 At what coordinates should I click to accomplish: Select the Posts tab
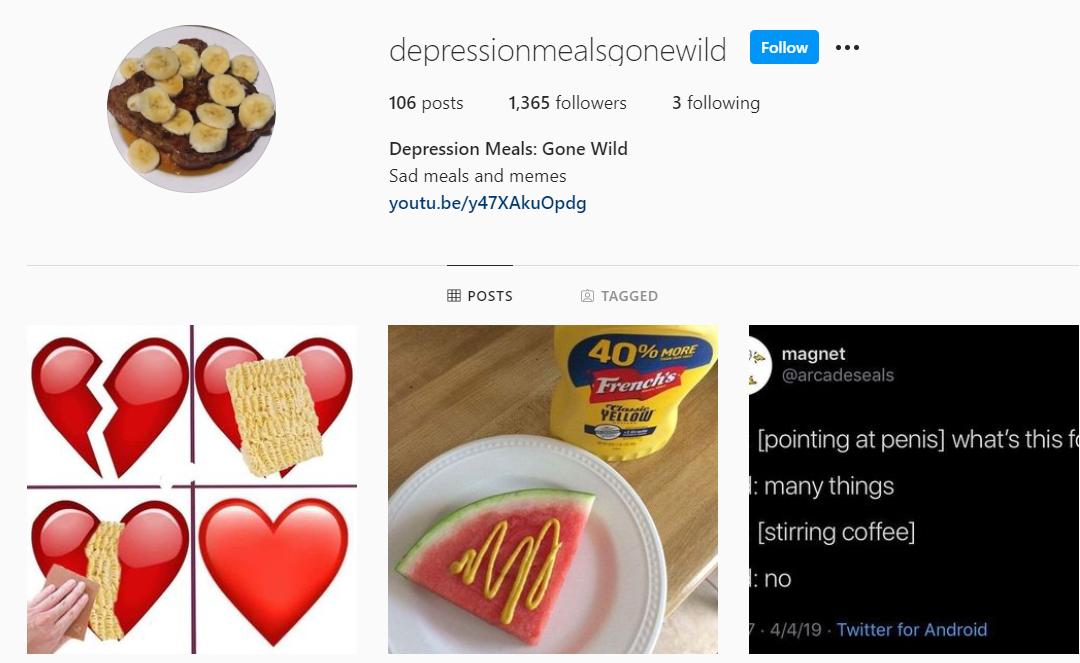479,296
